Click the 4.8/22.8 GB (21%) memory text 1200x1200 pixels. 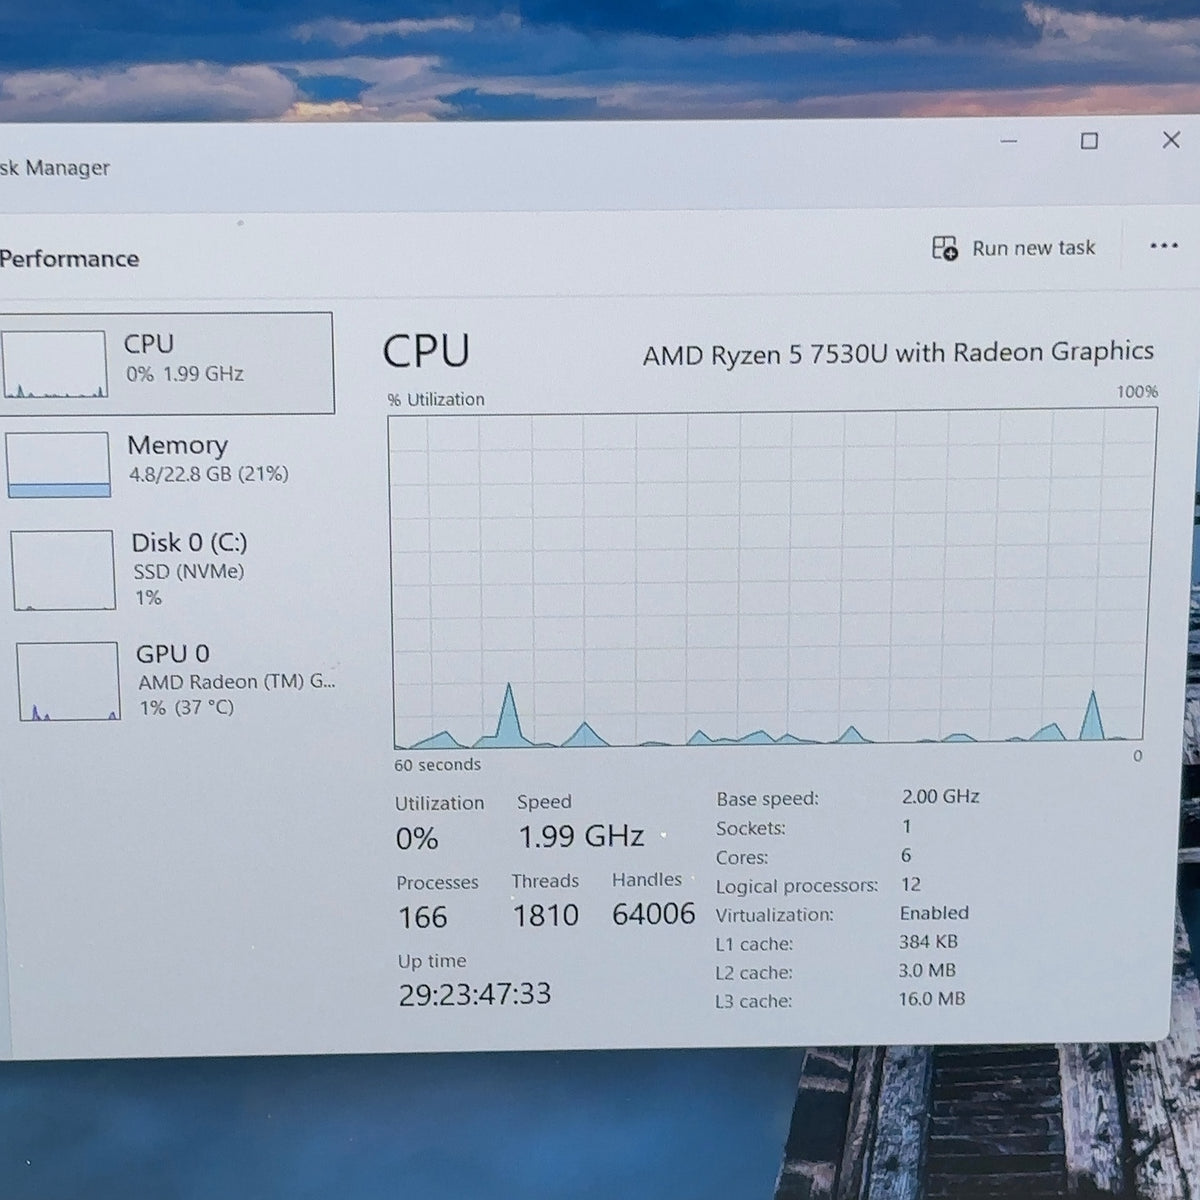coord(208,474)
